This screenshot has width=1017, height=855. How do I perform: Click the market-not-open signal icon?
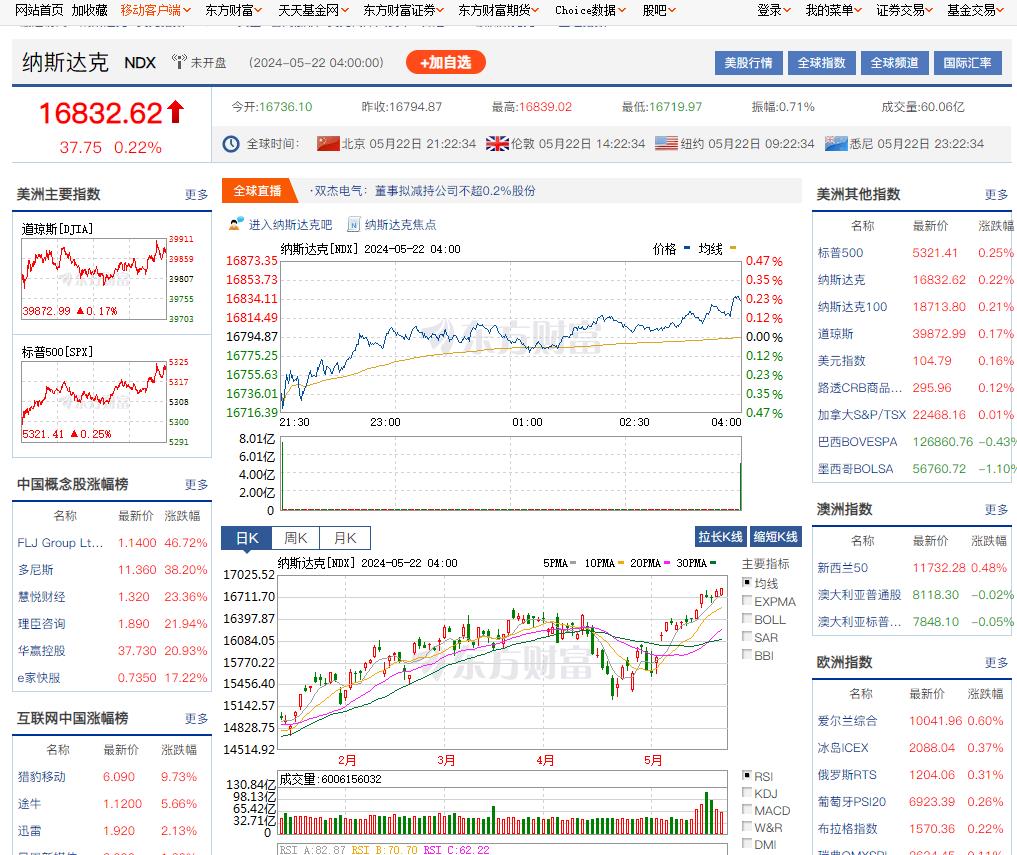[179, 62]
